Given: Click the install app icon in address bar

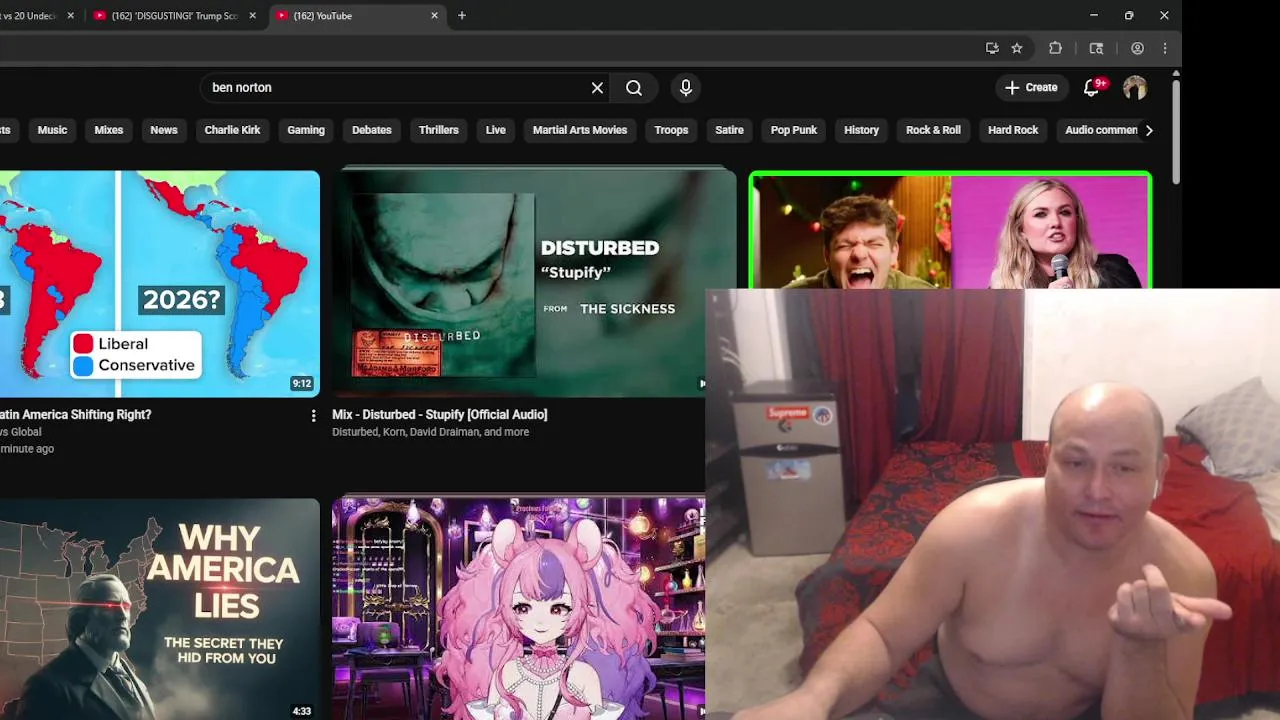Looking at the screenshot, I should click(x=992, y=48).
